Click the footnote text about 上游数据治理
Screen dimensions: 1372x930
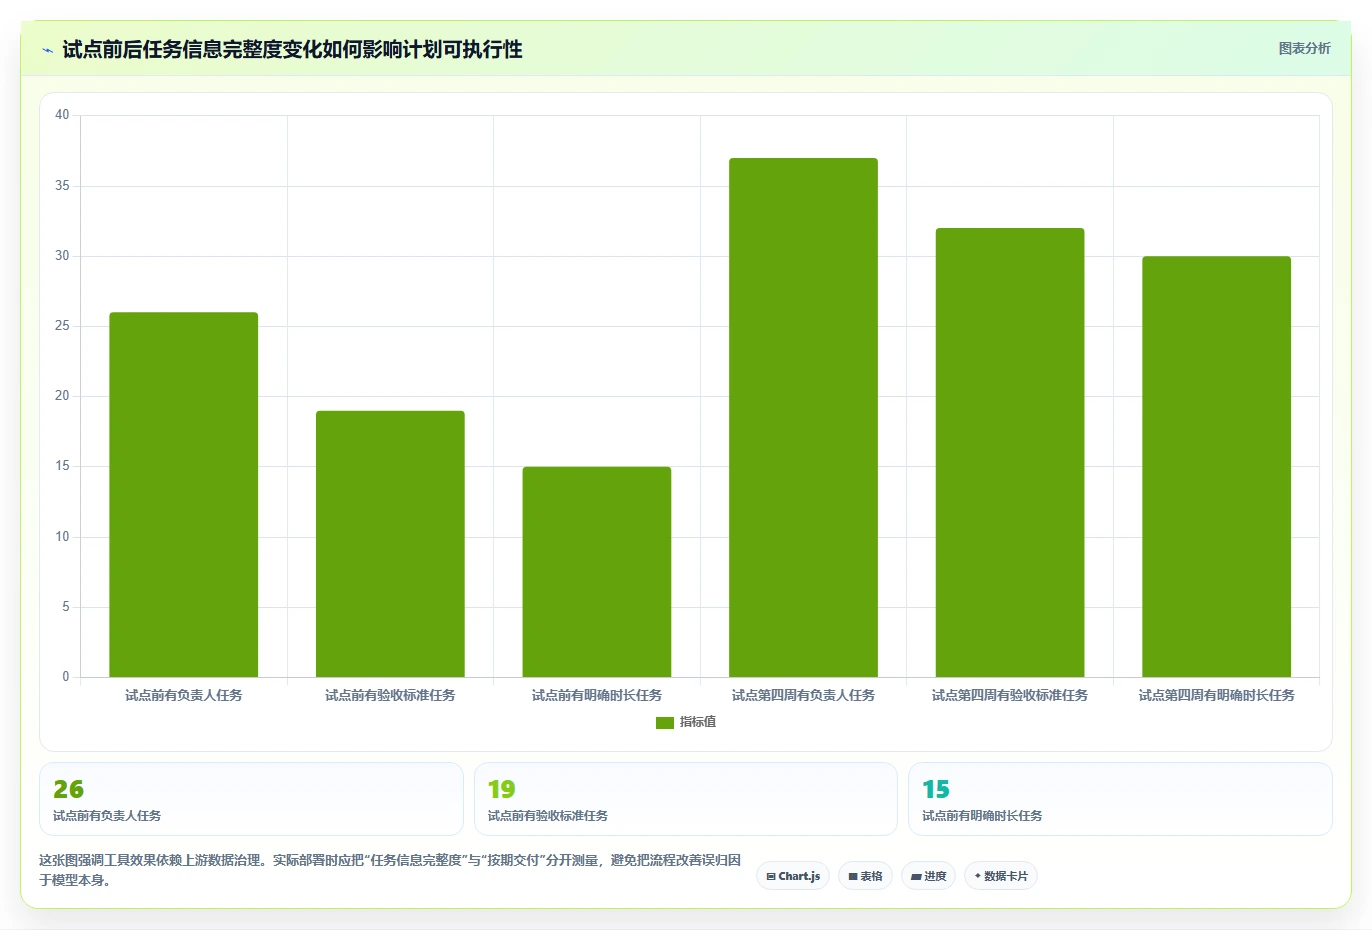(x=390, y=870)
